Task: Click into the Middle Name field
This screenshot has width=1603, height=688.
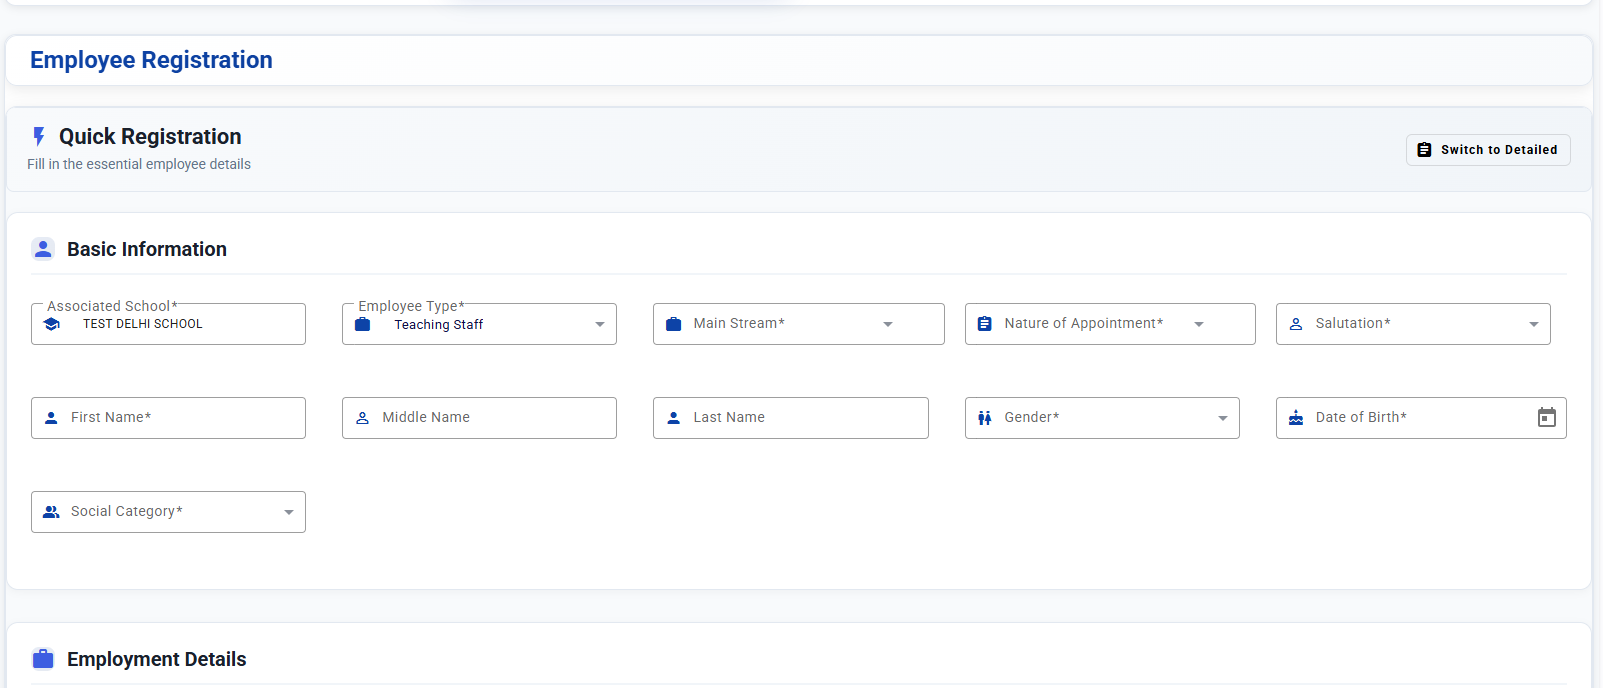Action: click(x=479, y=418)
